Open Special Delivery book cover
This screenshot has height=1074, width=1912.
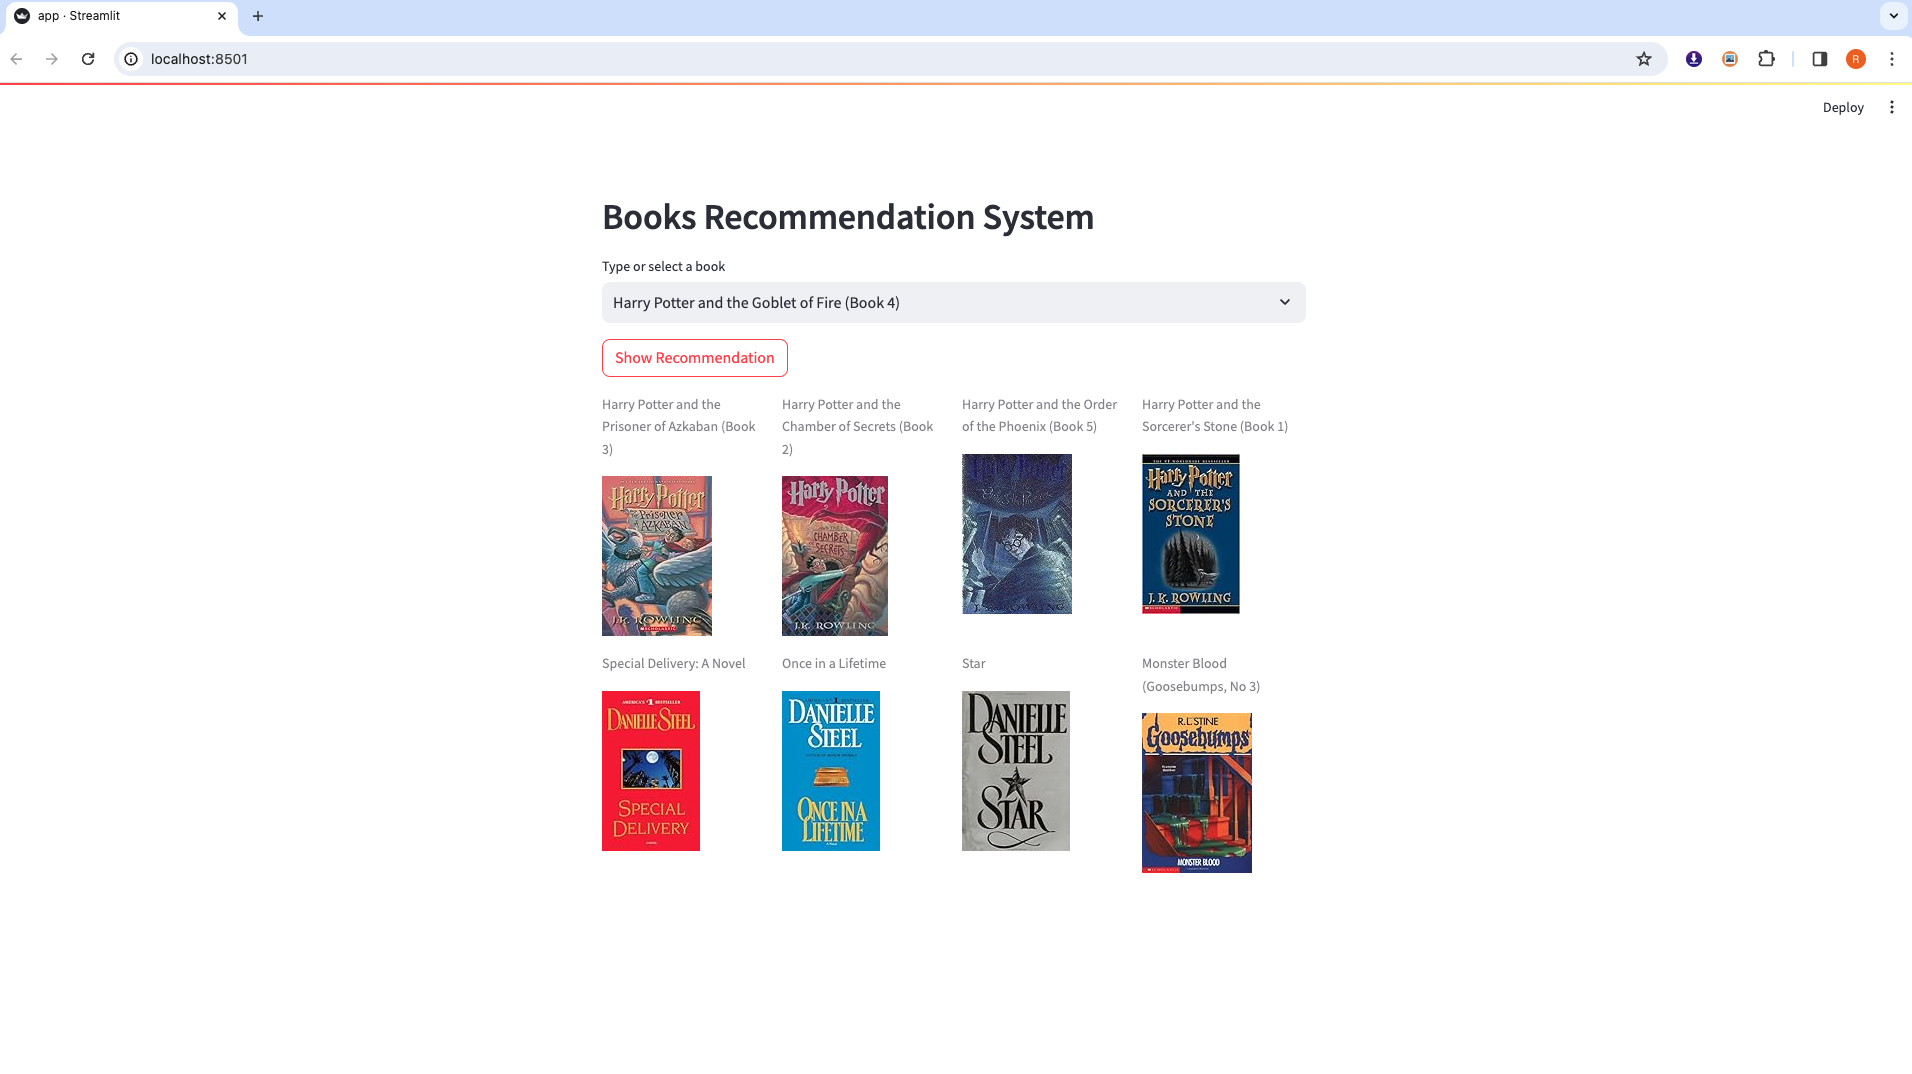(x=651, y=771)
